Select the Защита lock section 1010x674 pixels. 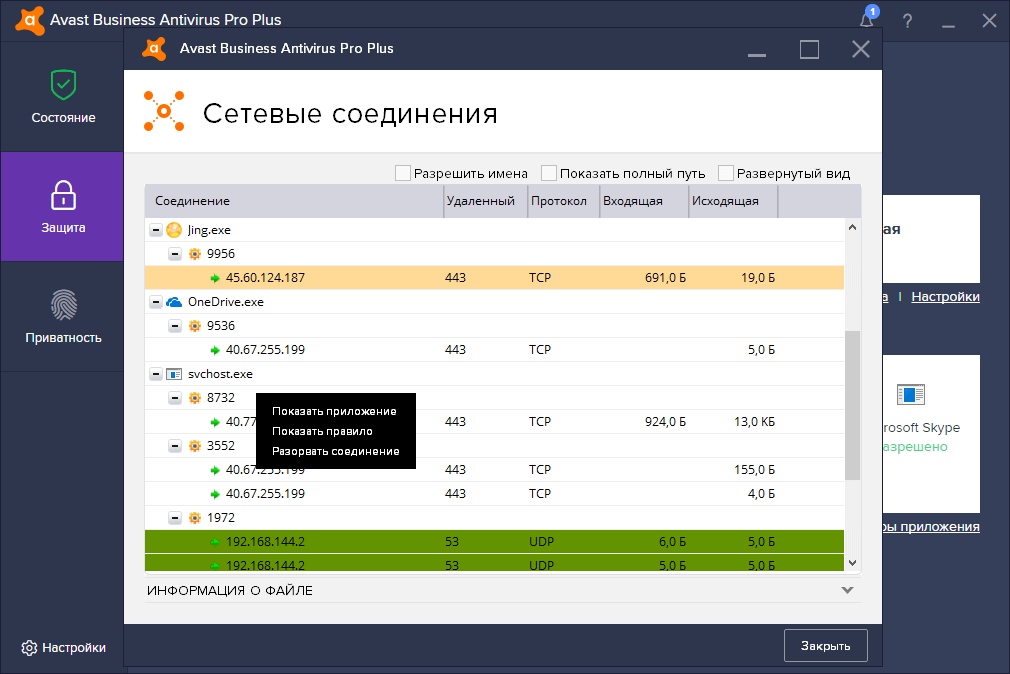[62, 207]
